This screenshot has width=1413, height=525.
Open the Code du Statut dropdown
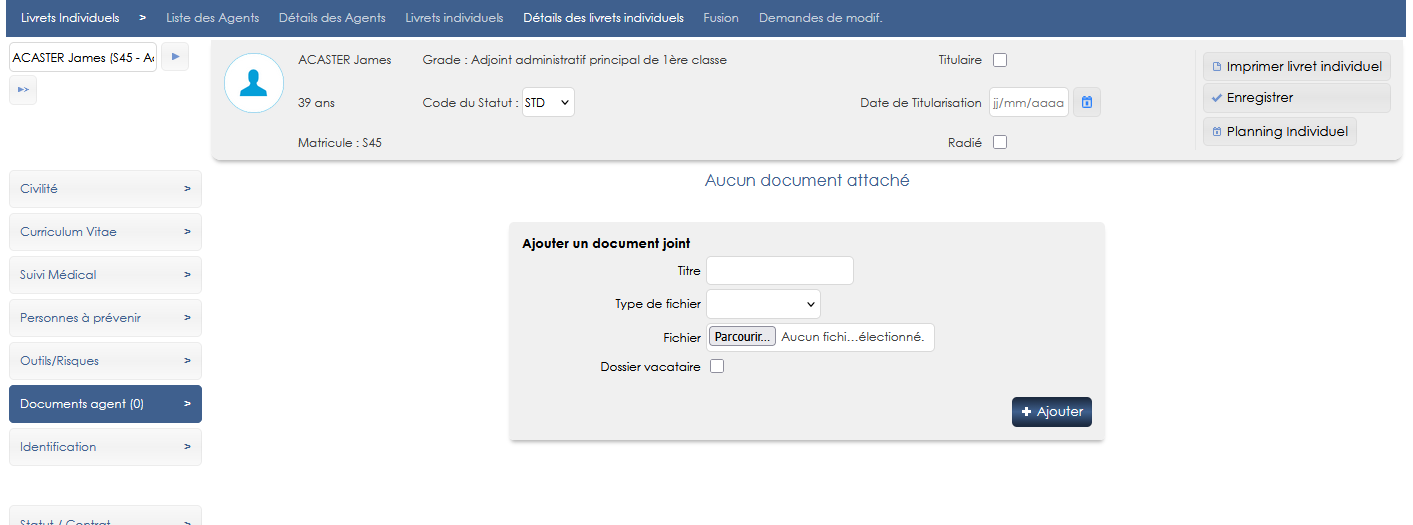coord(548,102)
